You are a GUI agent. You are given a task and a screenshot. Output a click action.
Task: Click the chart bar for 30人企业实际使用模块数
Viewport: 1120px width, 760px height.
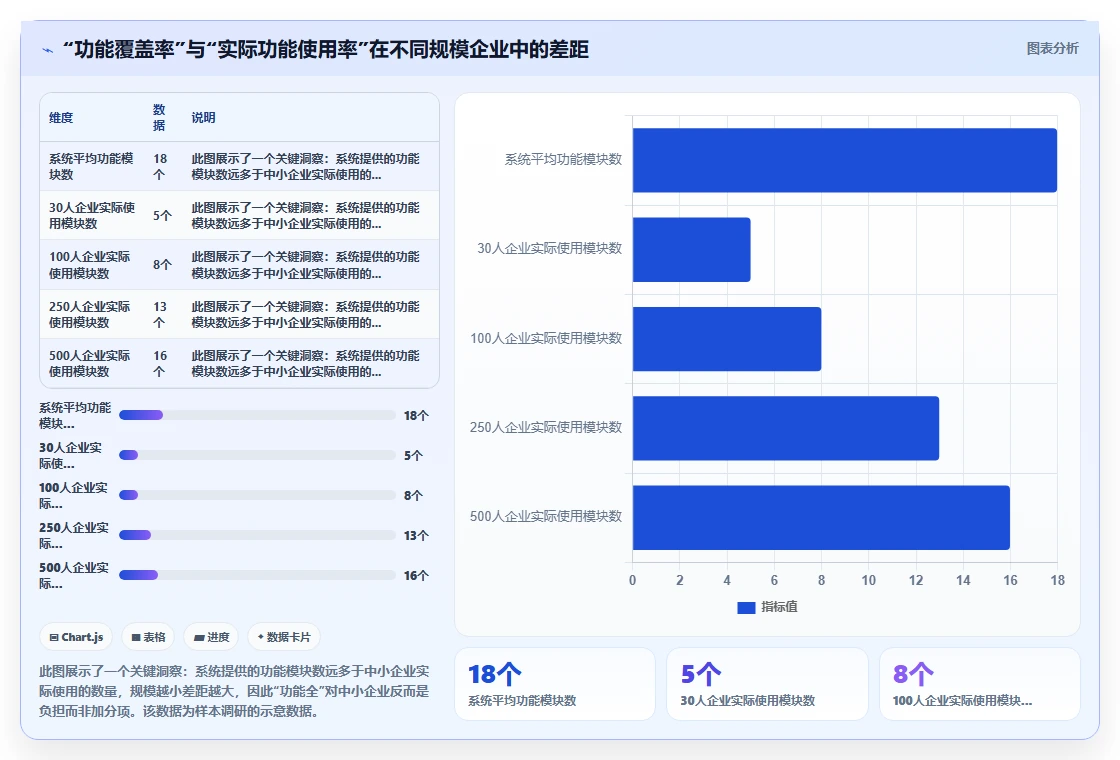pos(691,249)
